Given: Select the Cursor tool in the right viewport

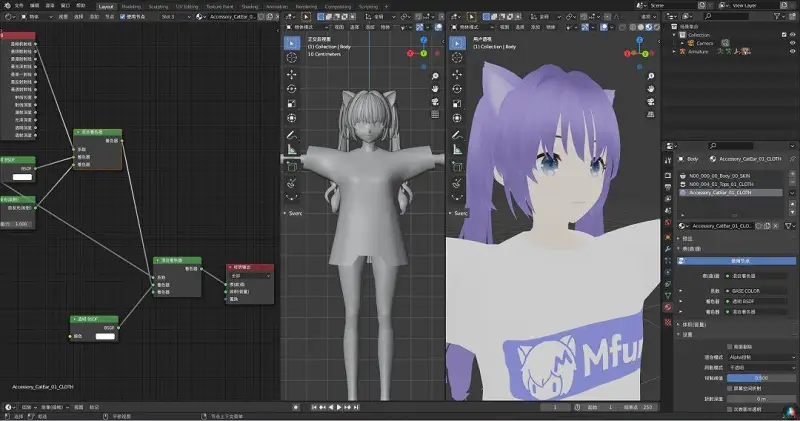Looking at the screenshot, I should coord(457,58).
